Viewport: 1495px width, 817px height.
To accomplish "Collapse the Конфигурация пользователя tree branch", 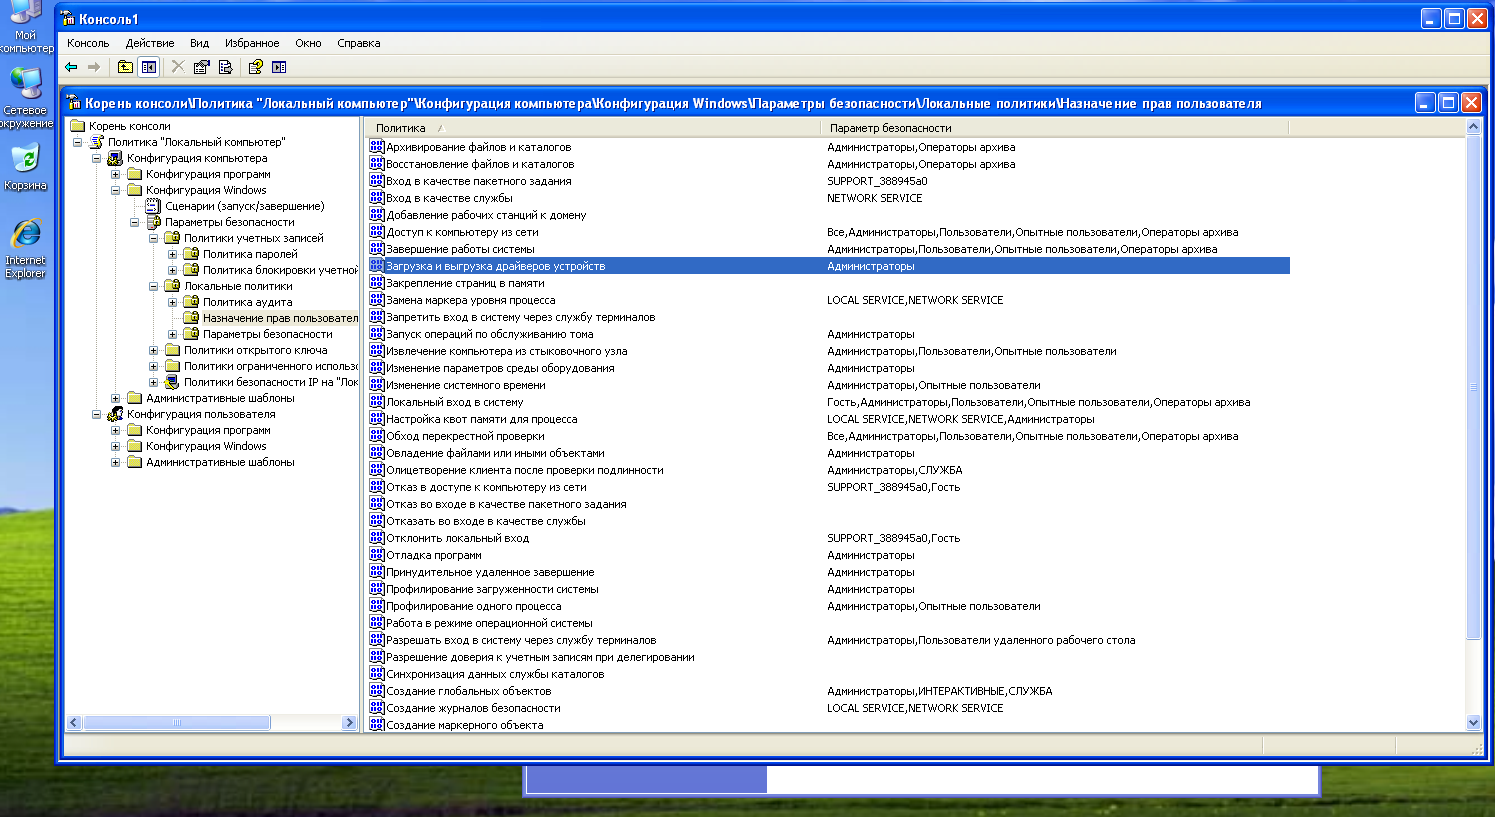I will [97, 414].
